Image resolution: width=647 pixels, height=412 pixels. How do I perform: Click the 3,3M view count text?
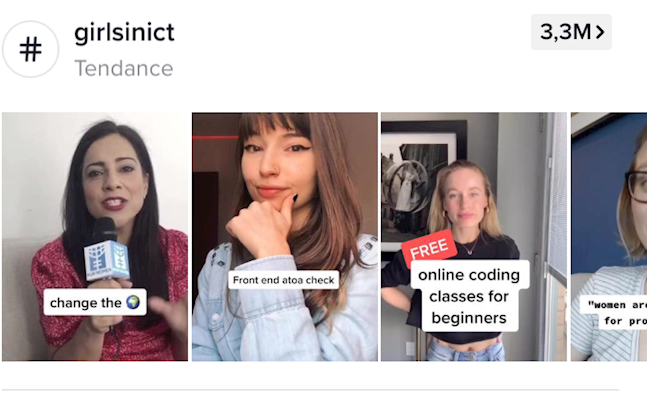coord(565,32)
